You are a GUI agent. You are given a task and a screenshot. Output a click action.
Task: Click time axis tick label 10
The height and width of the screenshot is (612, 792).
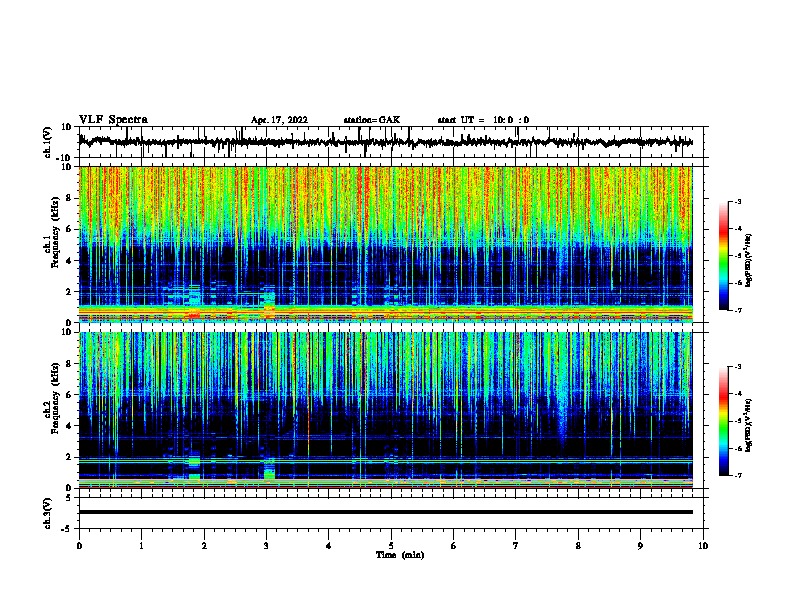coord(703,546)
